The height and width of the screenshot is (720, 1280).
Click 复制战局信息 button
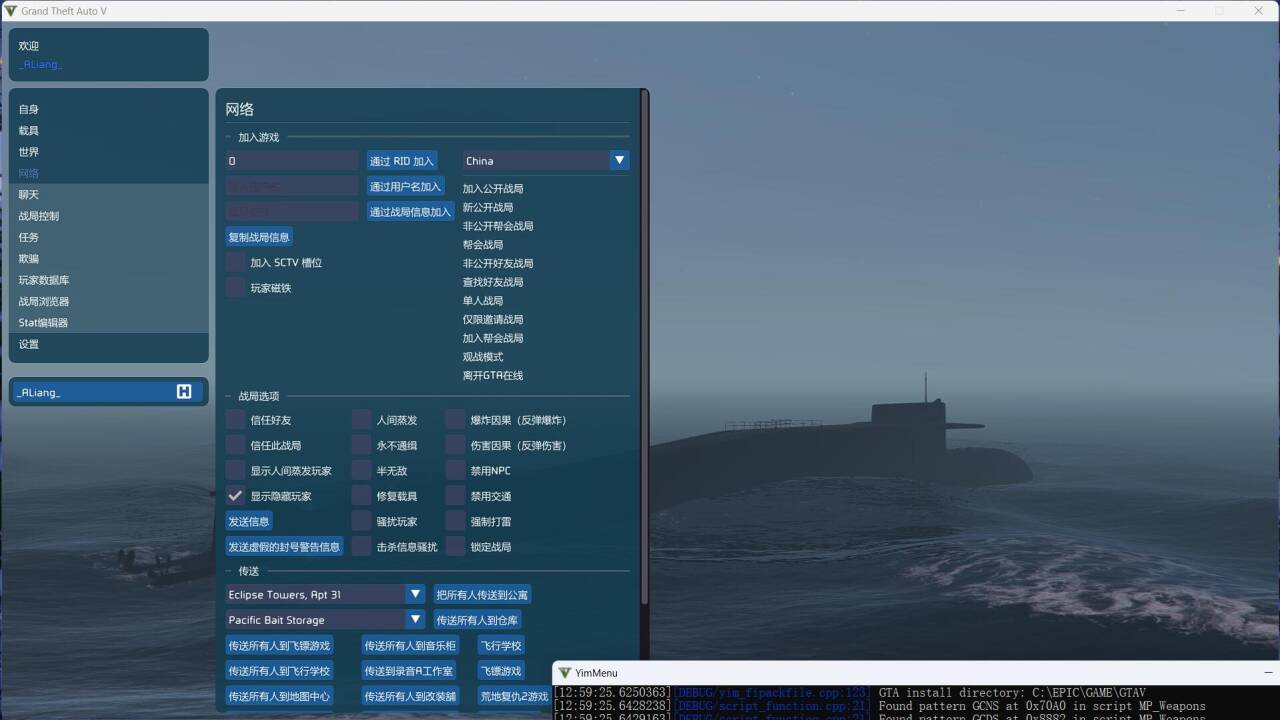pos(259,237)
